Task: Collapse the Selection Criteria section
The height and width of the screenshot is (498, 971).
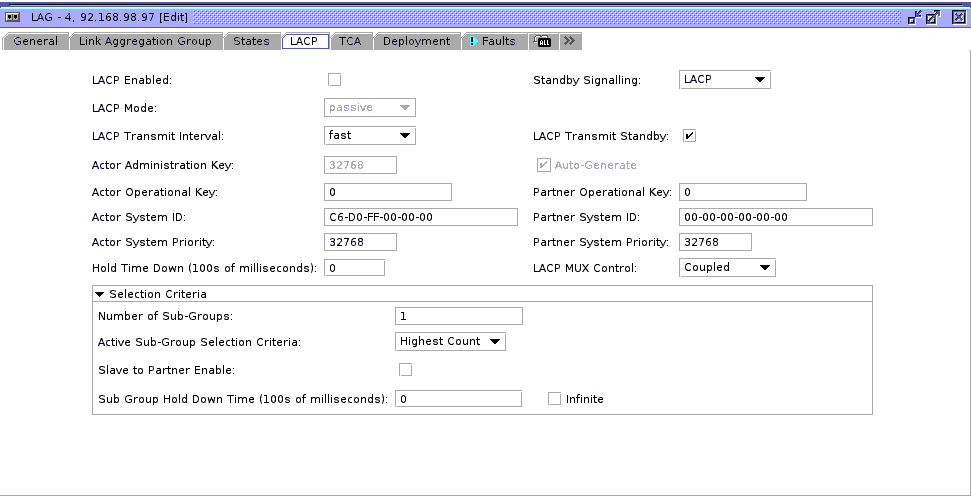Action: (99, 294)
